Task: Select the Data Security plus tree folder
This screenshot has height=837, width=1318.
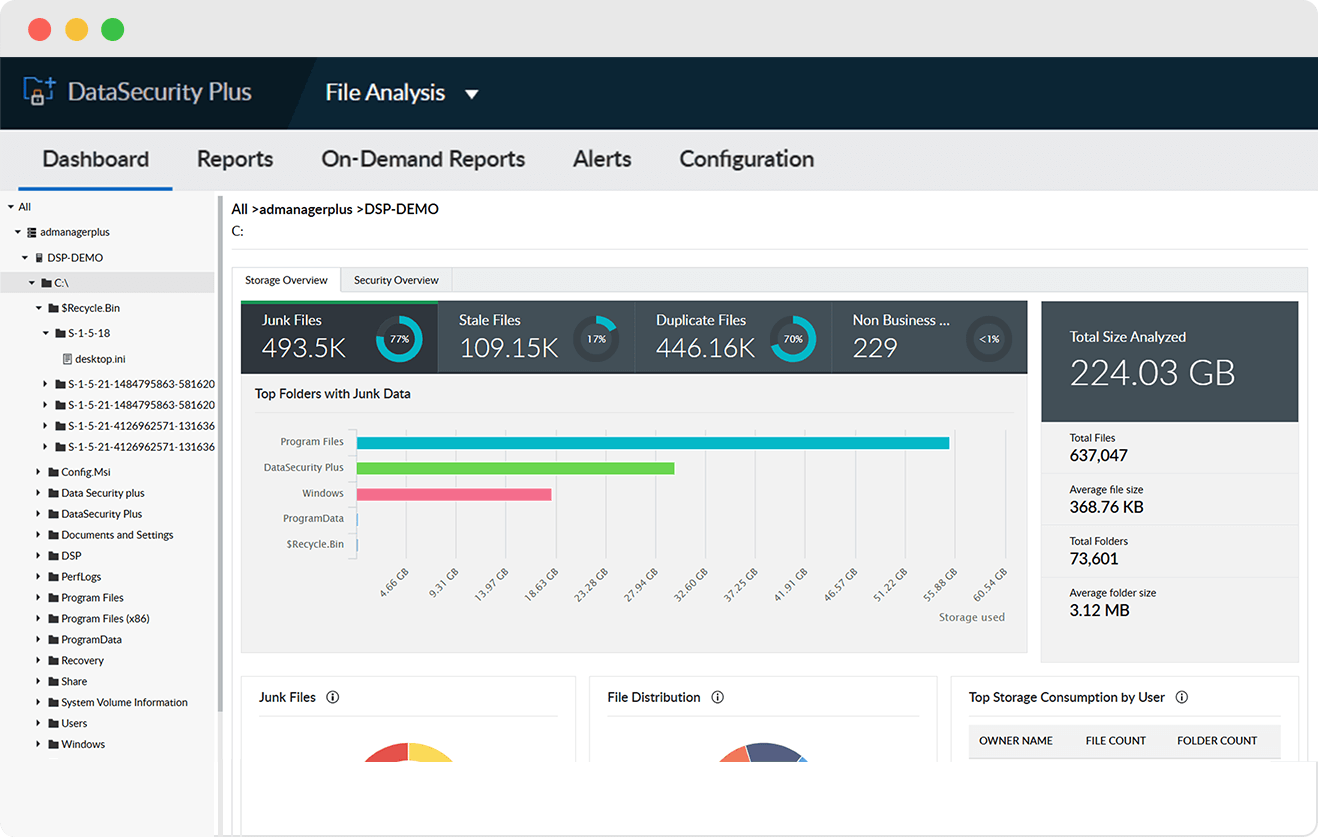Action: (103, 493)
